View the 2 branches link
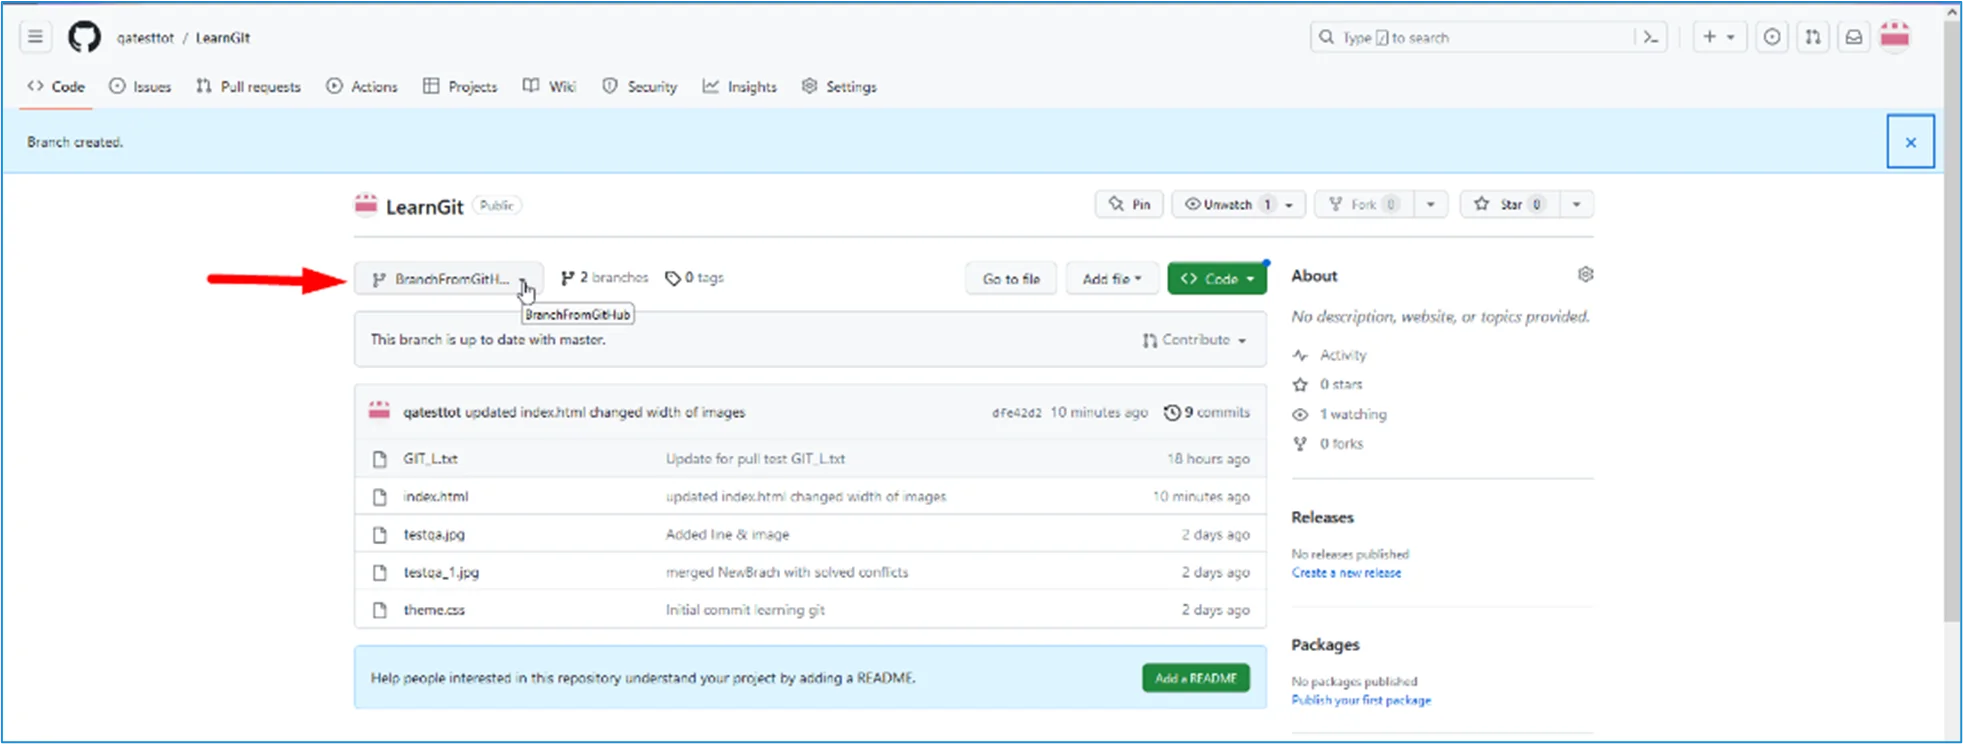The width and height of the screenshot is (1963, 744). (x=605, y=278)
